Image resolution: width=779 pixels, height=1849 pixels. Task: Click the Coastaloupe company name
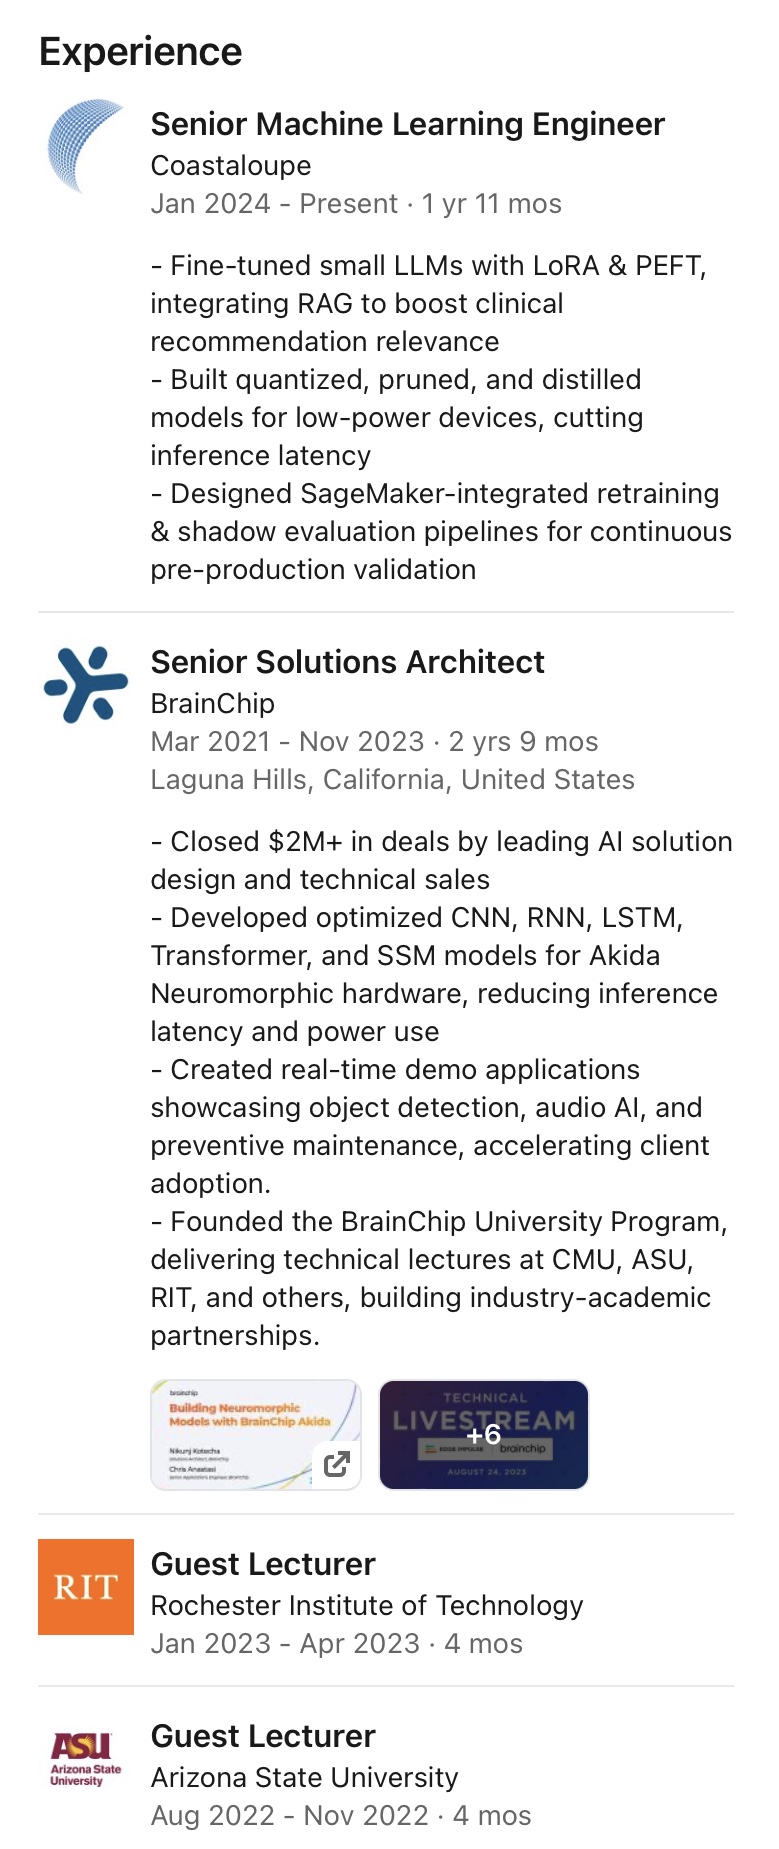point(231,166)
